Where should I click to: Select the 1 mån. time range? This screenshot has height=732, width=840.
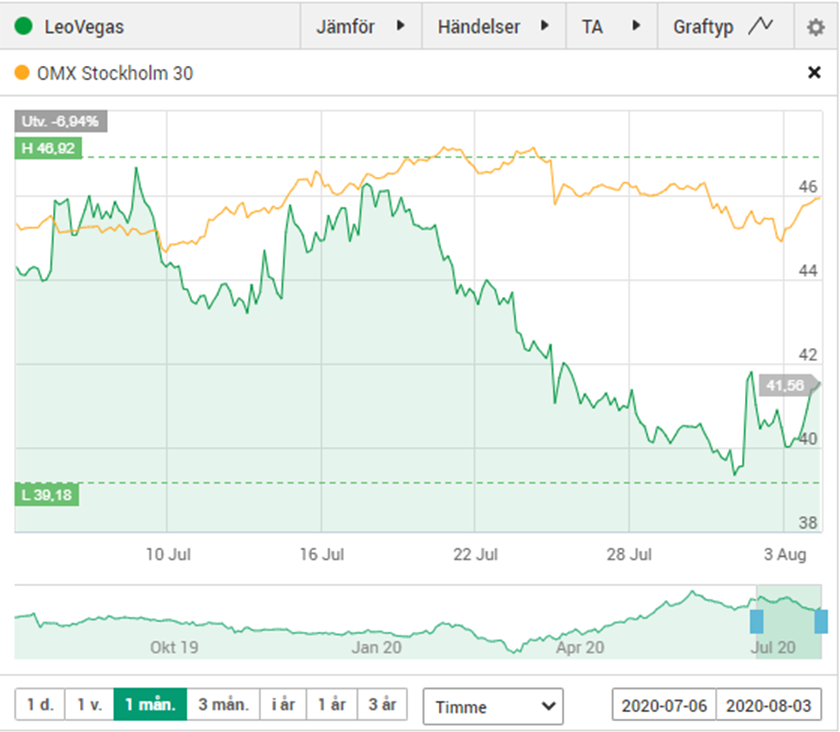pyautogui.click(x=150, y=704)
